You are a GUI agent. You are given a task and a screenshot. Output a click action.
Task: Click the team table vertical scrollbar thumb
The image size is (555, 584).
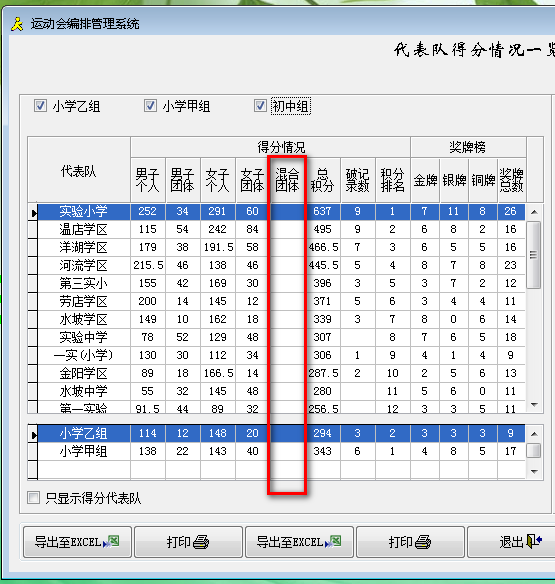click(534, 255)
